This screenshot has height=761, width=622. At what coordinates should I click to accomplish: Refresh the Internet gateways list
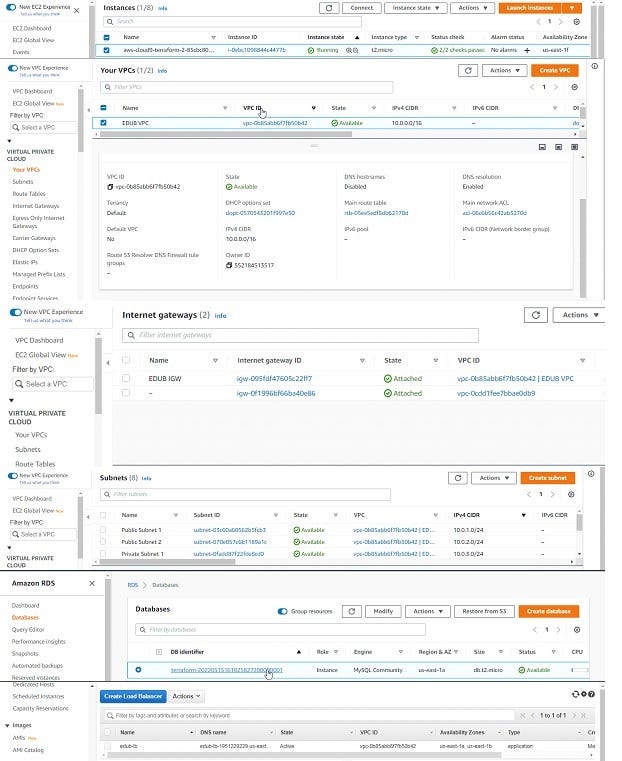coord(536,315)
